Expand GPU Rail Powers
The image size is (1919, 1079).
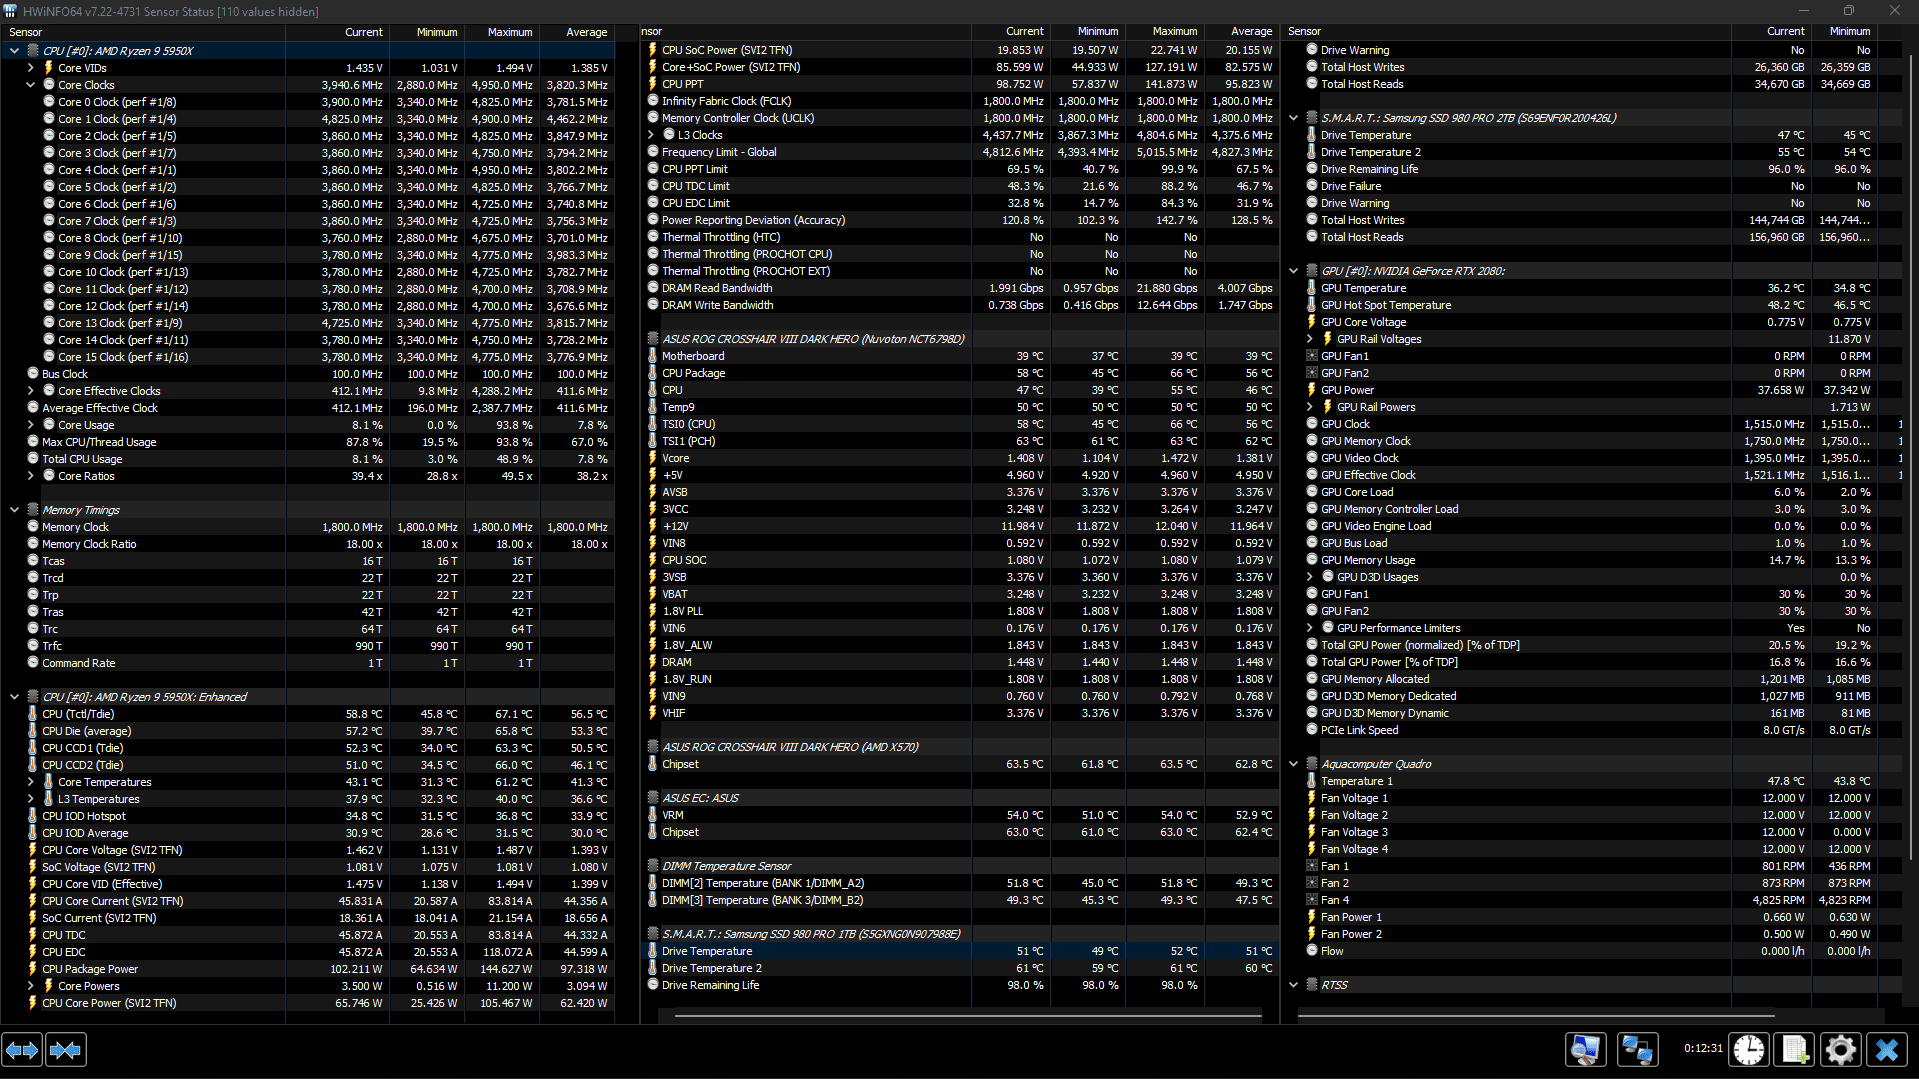[x=1309, y=407]
